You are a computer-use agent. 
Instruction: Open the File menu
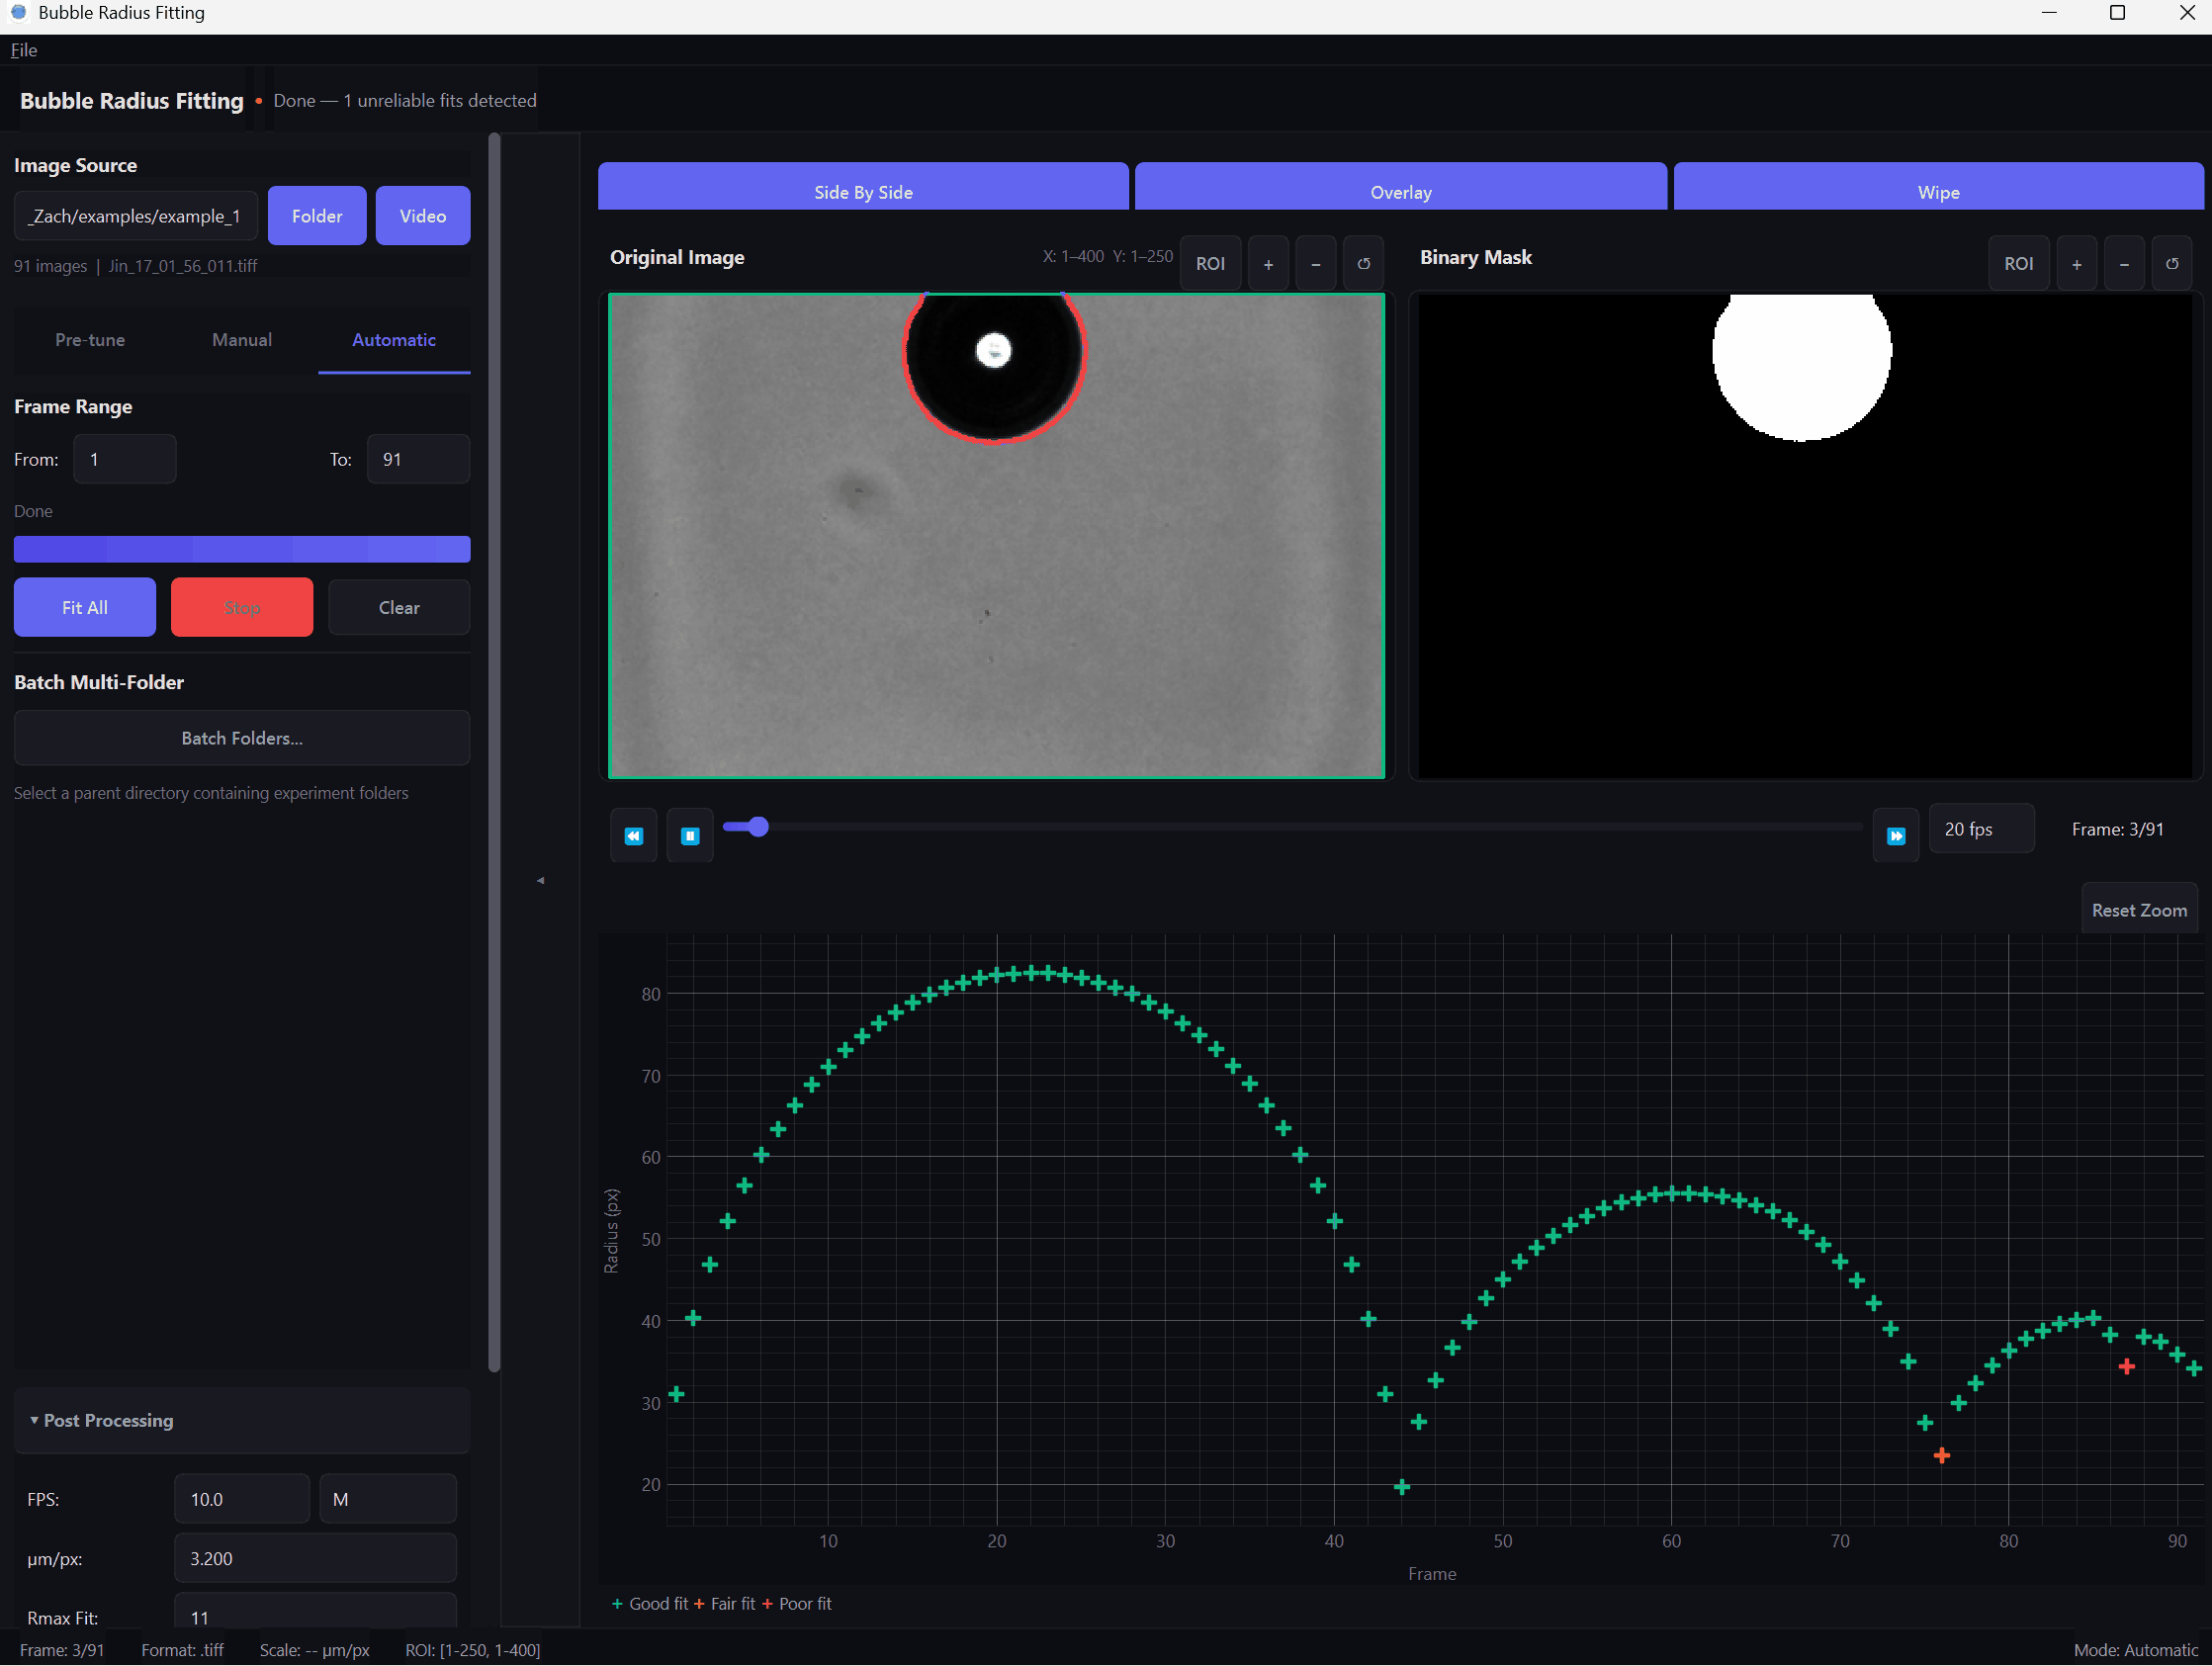[x=23, y=50]
